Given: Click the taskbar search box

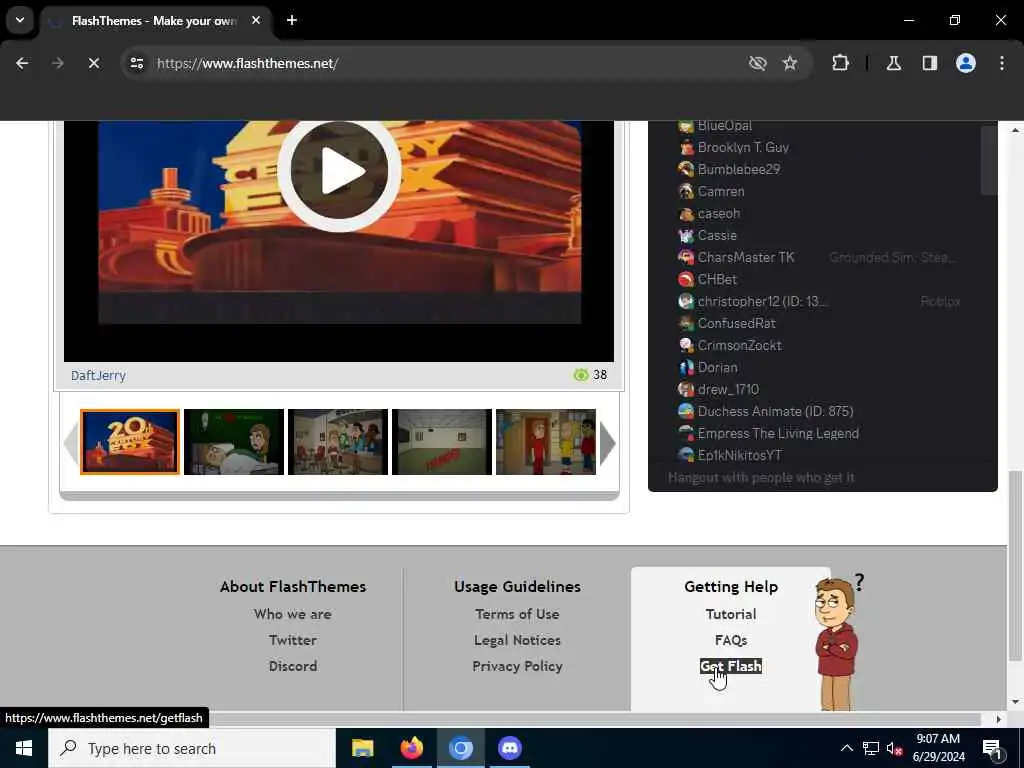Looking at the screenshot, I should tap(192, 748).
